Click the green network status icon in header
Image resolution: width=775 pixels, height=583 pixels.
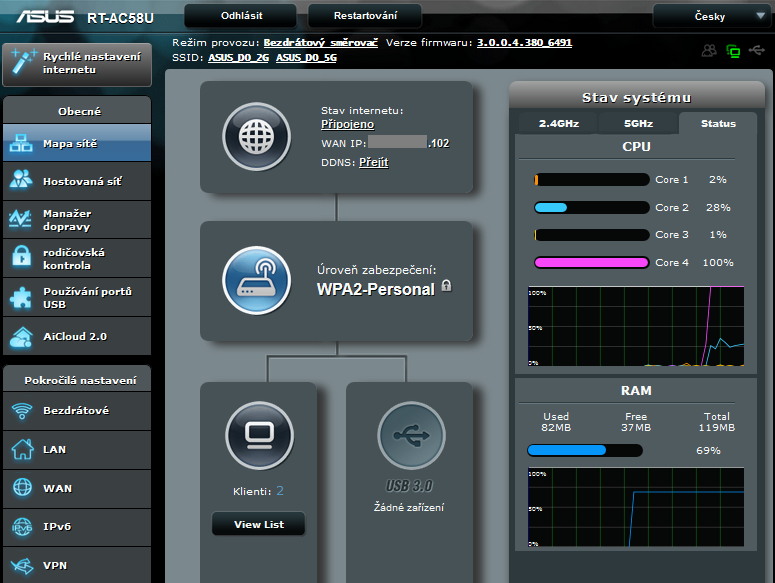(x=733, y=50)
